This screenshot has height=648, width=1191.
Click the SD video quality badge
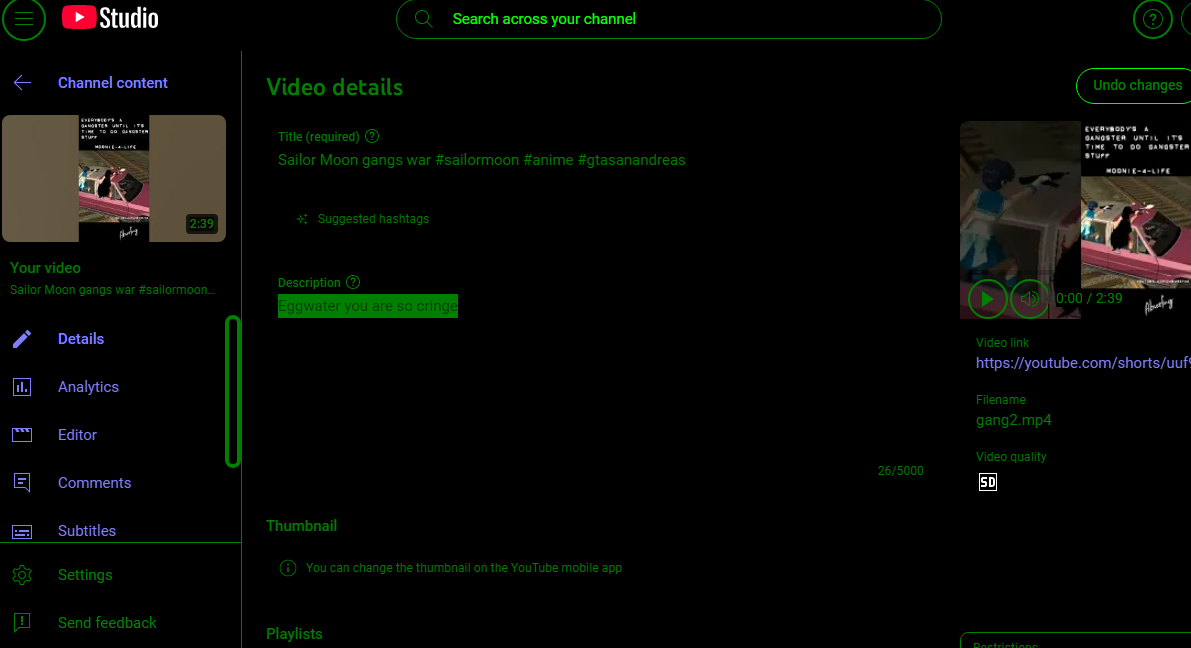987,482
